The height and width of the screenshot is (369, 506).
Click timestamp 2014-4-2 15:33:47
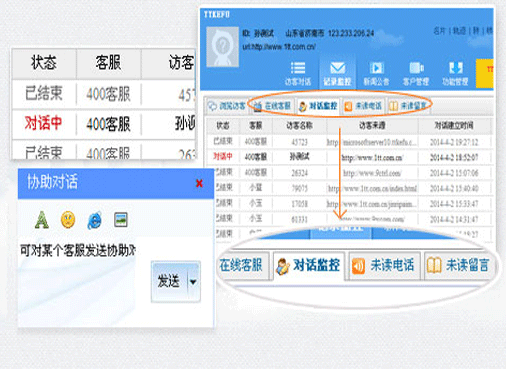454,204
